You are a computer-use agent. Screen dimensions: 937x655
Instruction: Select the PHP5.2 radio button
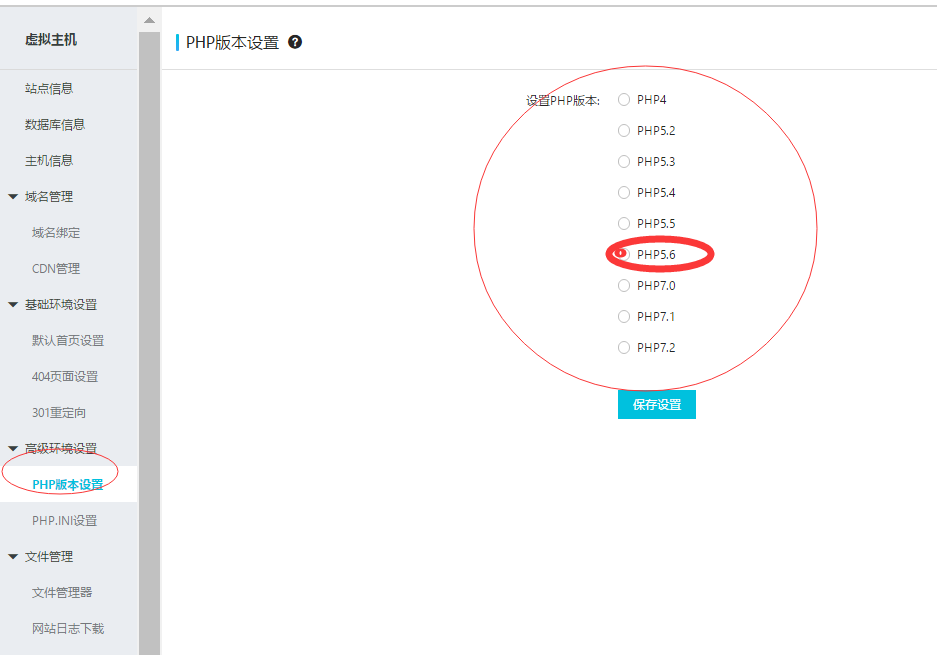tap(624, 130)
